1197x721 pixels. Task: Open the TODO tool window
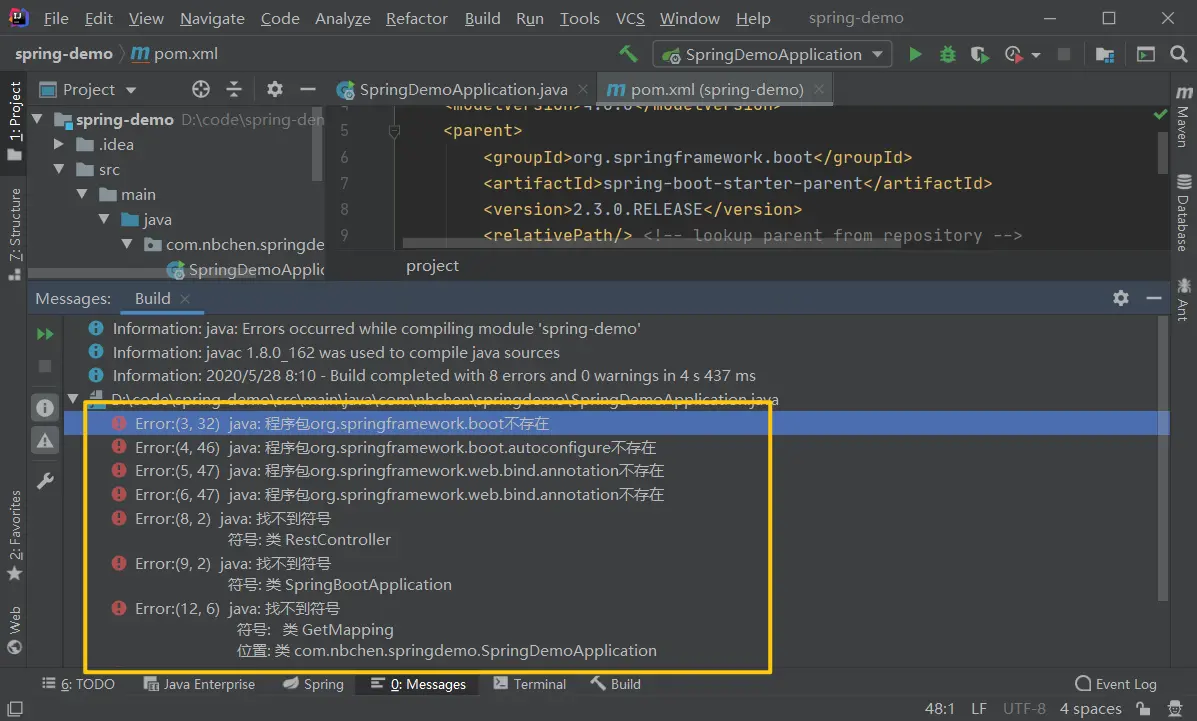(x=78, y=684)
